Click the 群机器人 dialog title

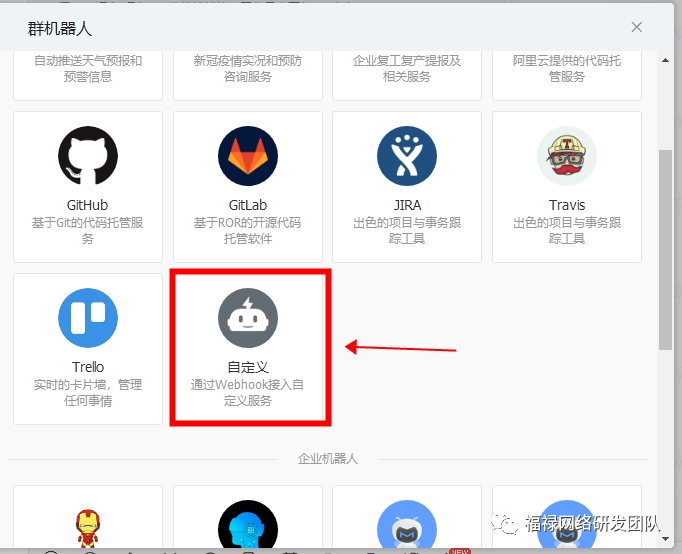(x=60, y=29)
